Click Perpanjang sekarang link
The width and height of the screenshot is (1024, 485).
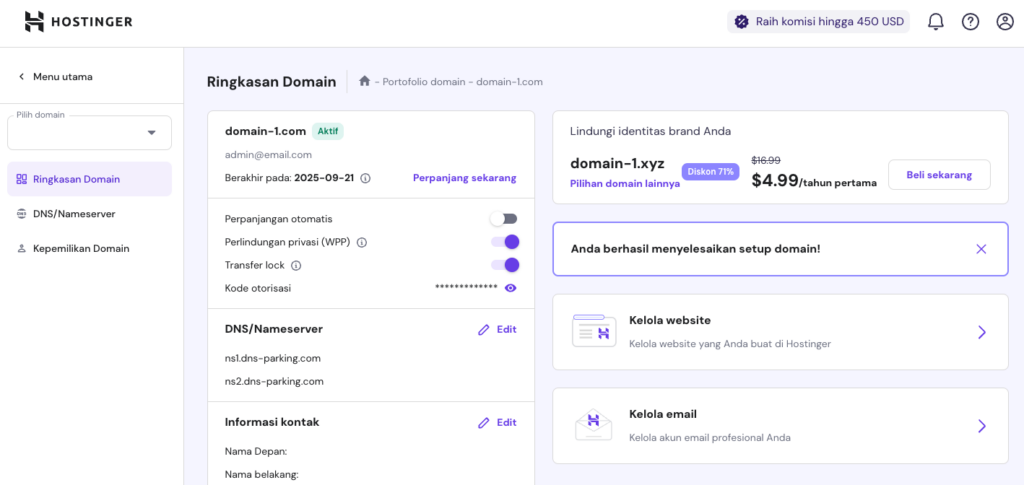pyautogui.click(x=464, y=178)
